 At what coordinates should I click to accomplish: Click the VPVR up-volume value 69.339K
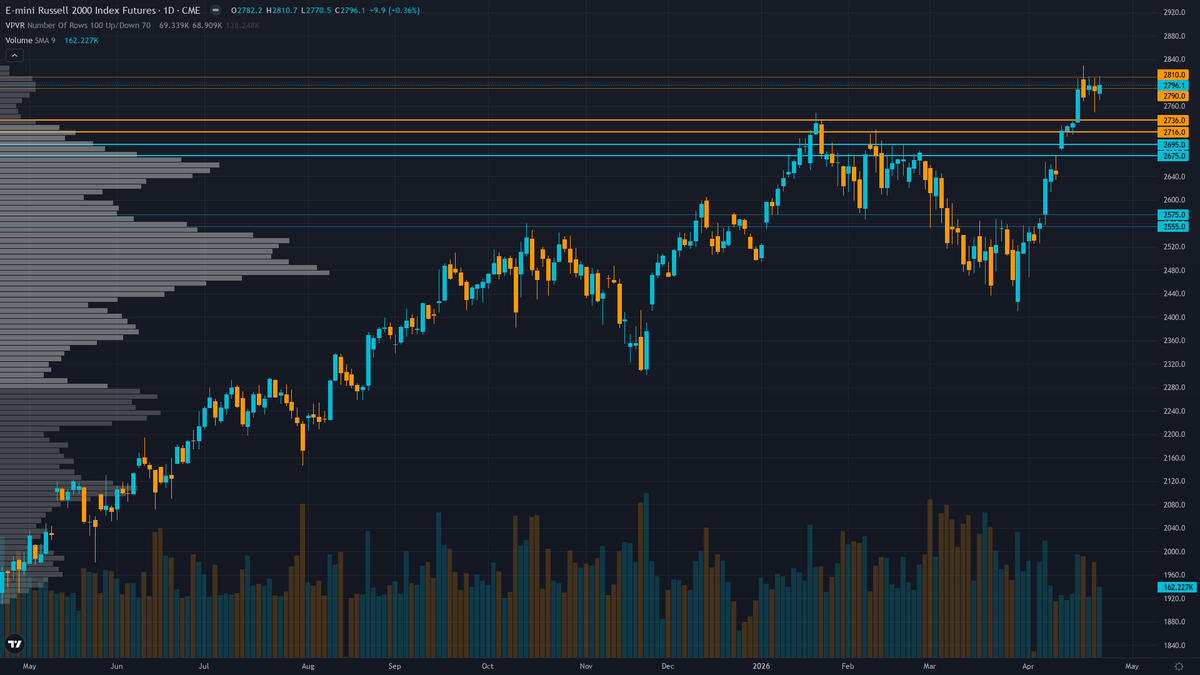coord(173,25)
